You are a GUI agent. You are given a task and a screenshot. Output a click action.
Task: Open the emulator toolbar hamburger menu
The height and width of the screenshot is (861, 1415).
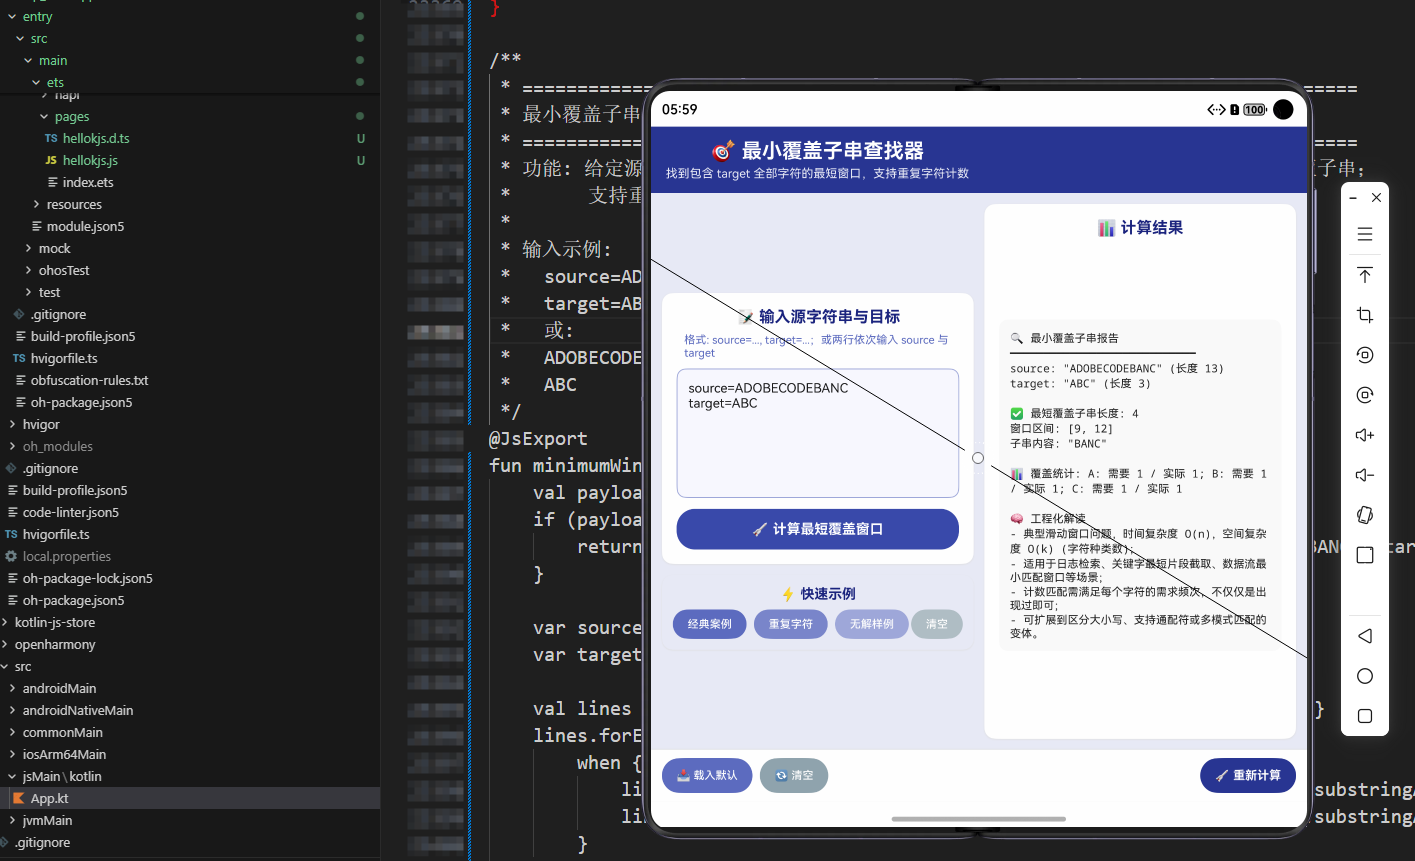[1364, 235]
